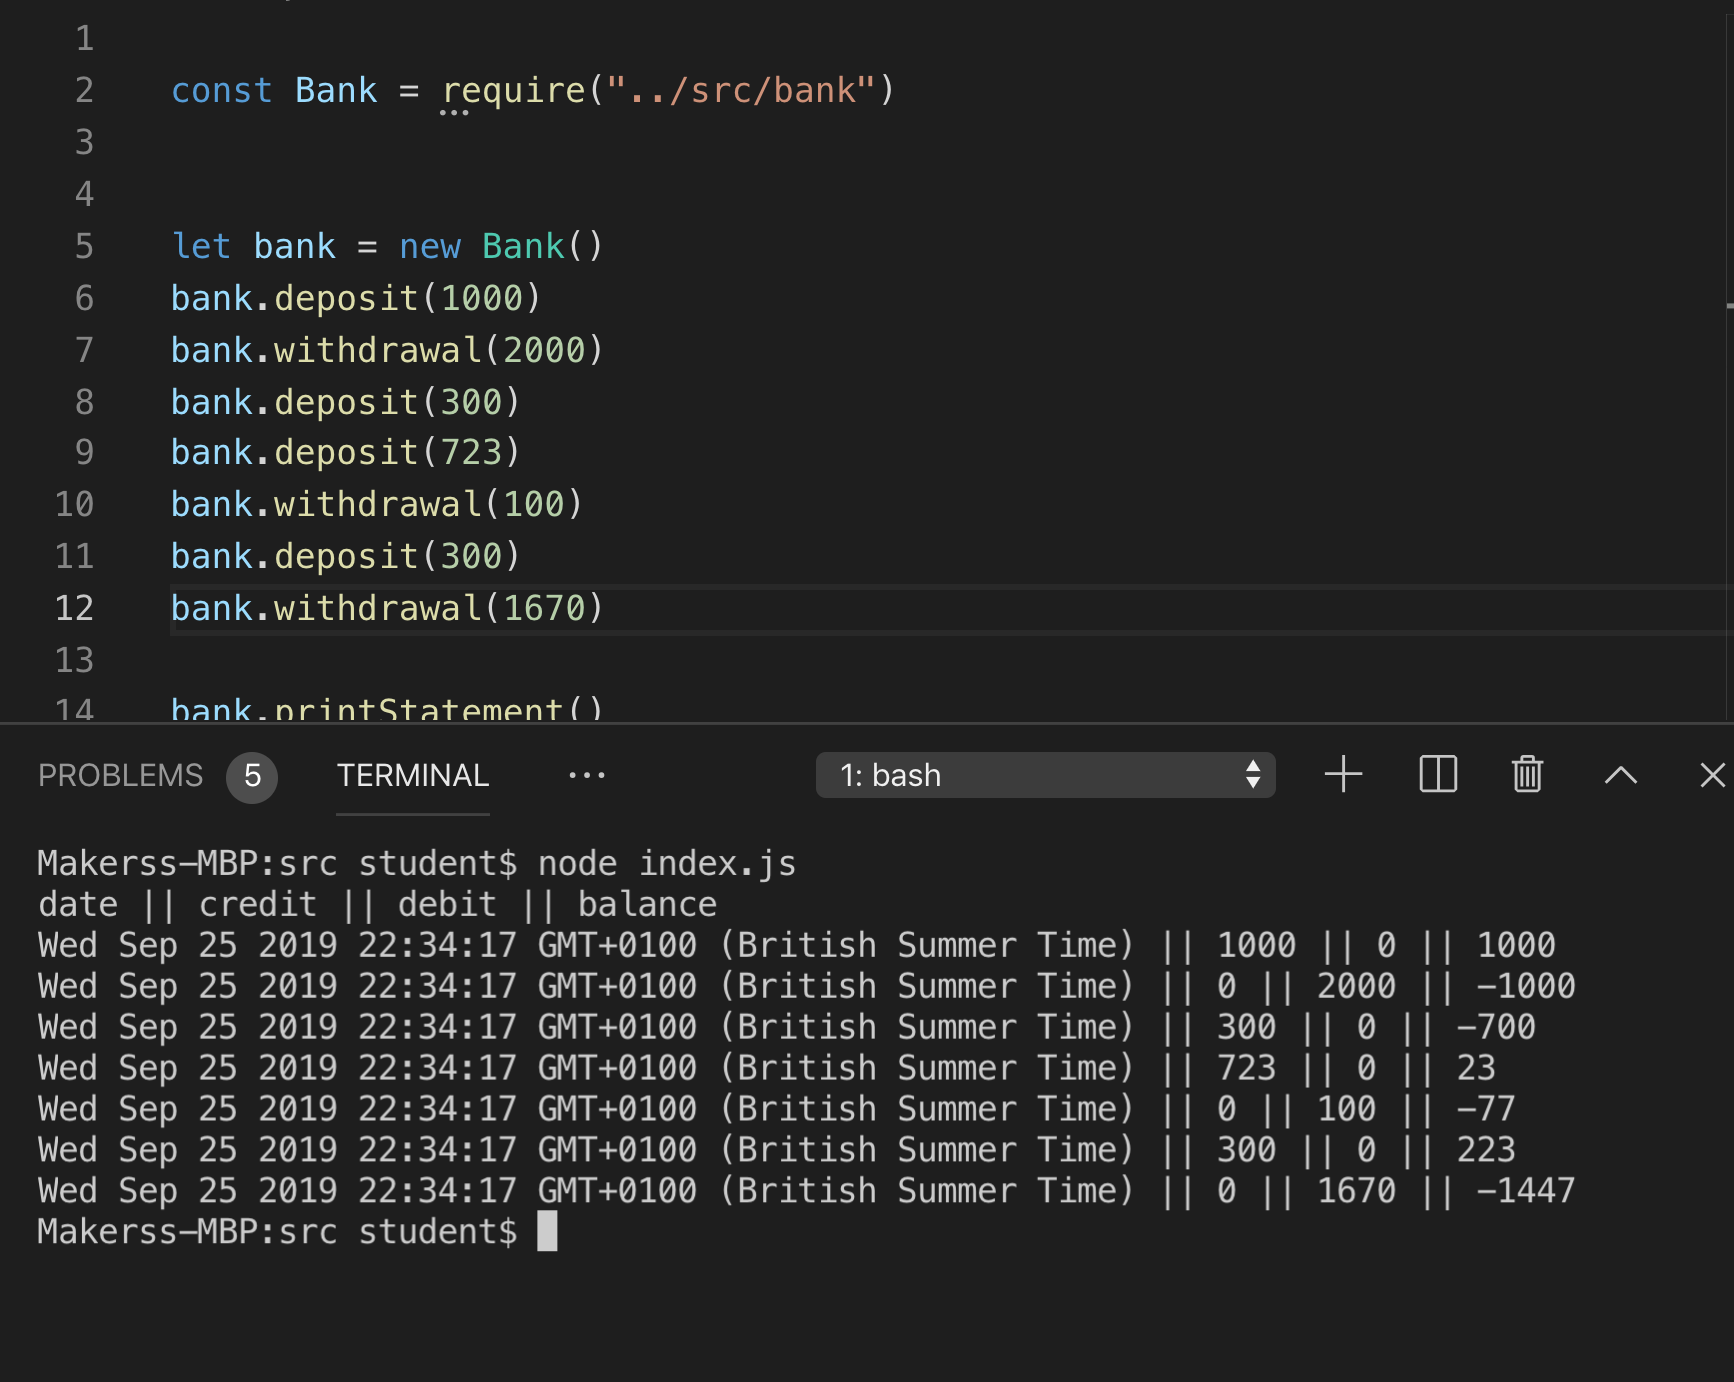Maximize panel using the up chevron
Screen dimensions: 1734x1382
tap(1620, 775)
